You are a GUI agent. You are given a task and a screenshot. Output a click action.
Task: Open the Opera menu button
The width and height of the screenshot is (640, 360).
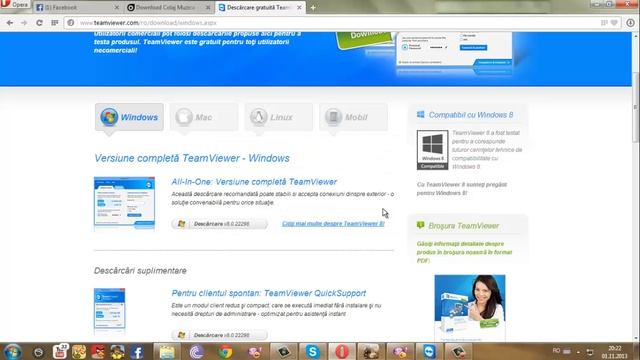tap(15, 5)
